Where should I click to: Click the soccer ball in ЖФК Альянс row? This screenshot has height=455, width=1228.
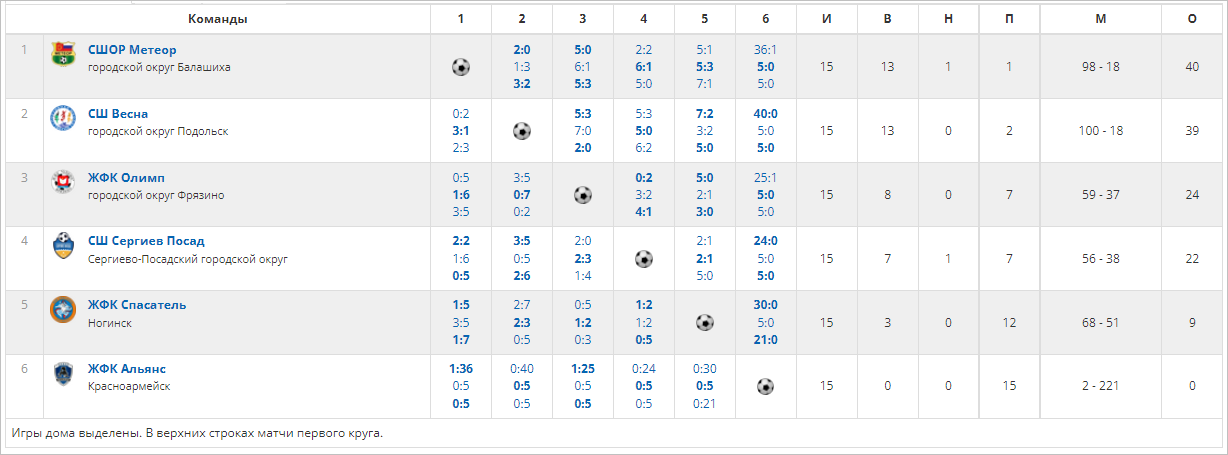(x=765, y=386)
